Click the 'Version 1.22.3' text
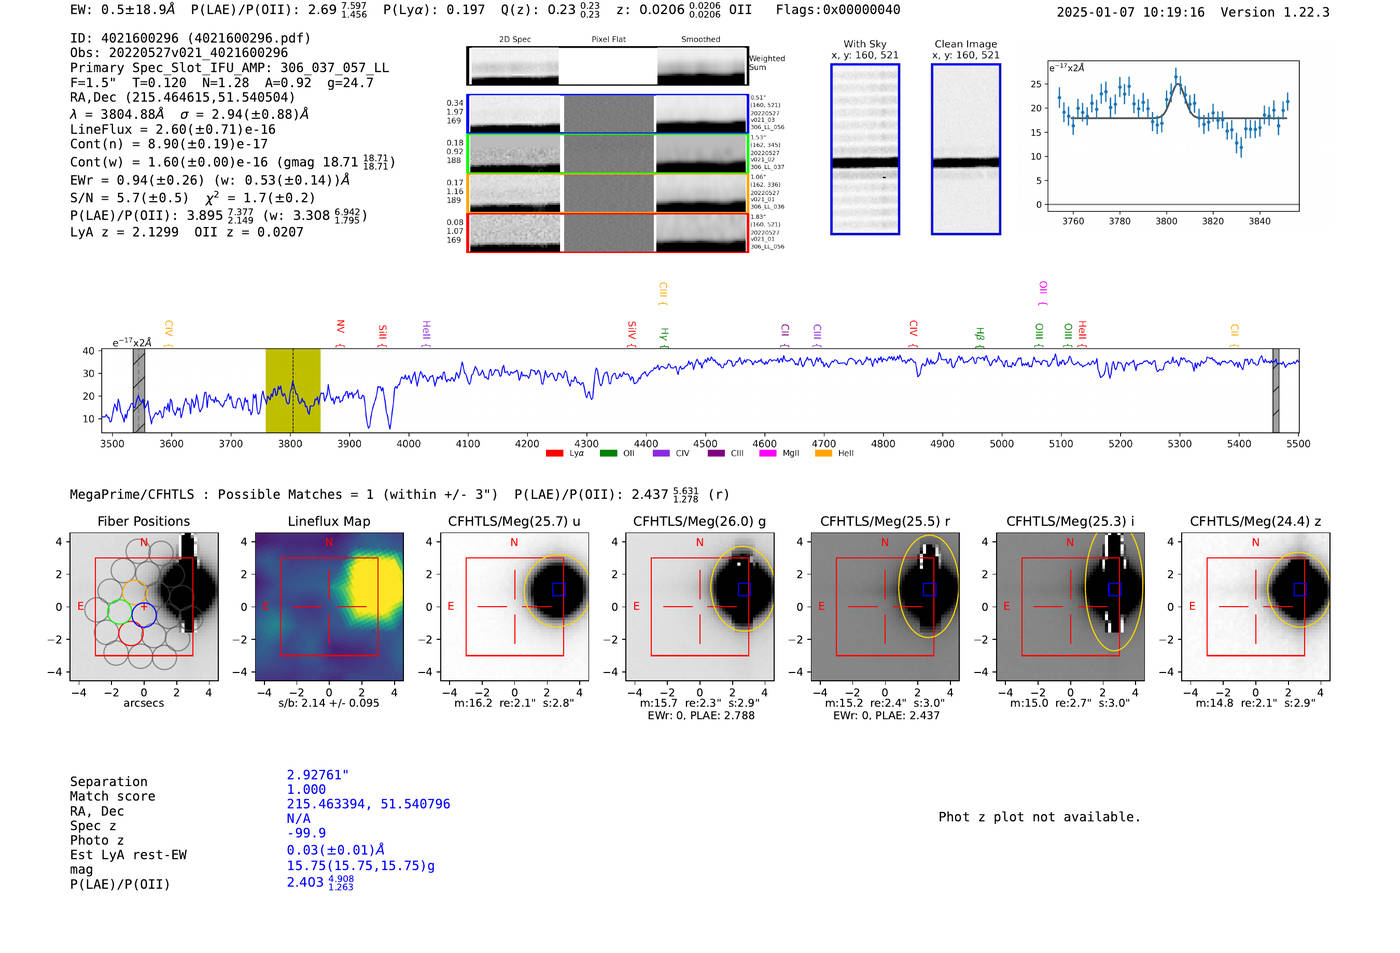This screenshot has height=953, width=1400. 1276,12
